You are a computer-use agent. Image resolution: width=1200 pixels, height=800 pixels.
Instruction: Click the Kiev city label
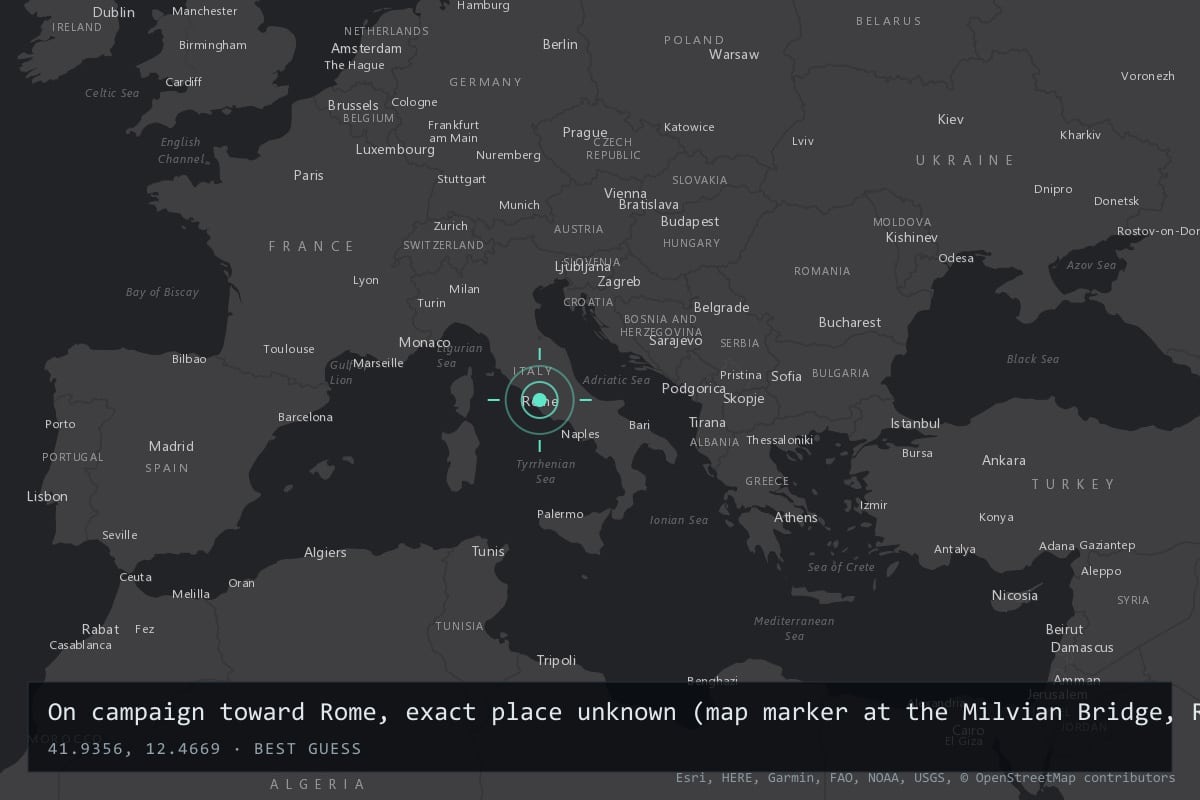tap(951, 119)
